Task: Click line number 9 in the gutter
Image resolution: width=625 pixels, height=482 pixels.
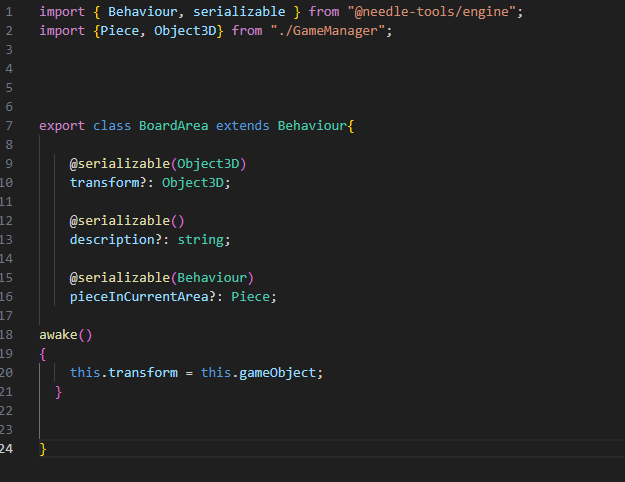Action: 9,164
